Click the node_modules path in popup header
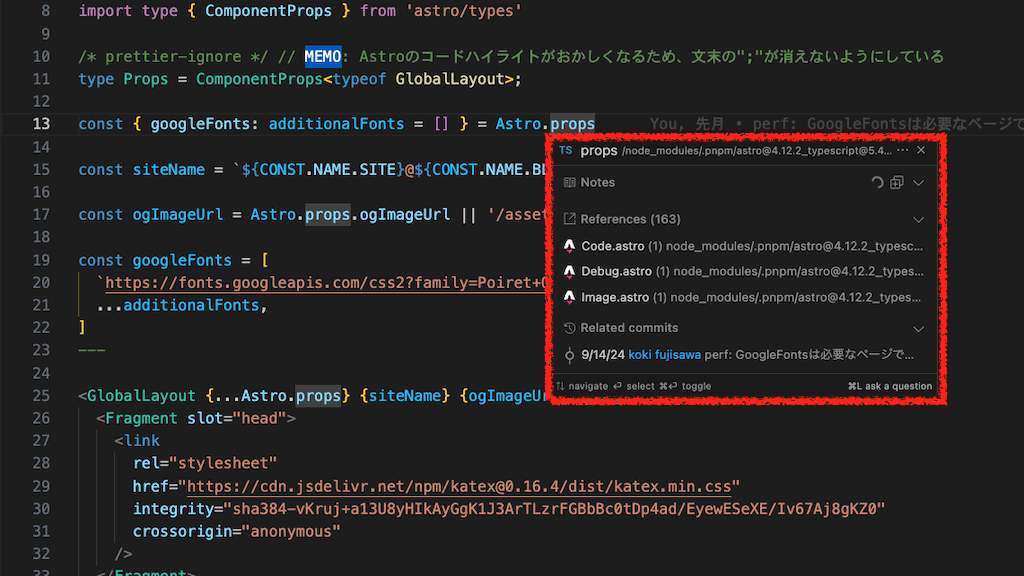The image size is (1024, 576). coord(756,151)
